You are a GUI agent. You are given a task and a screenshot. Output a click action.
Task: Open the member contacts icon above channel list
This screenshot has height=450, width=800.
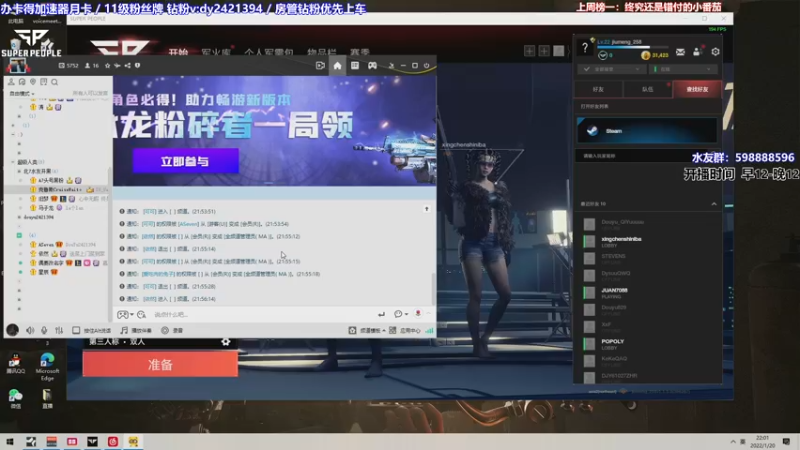pyautogui.click(x=11, y=82)
